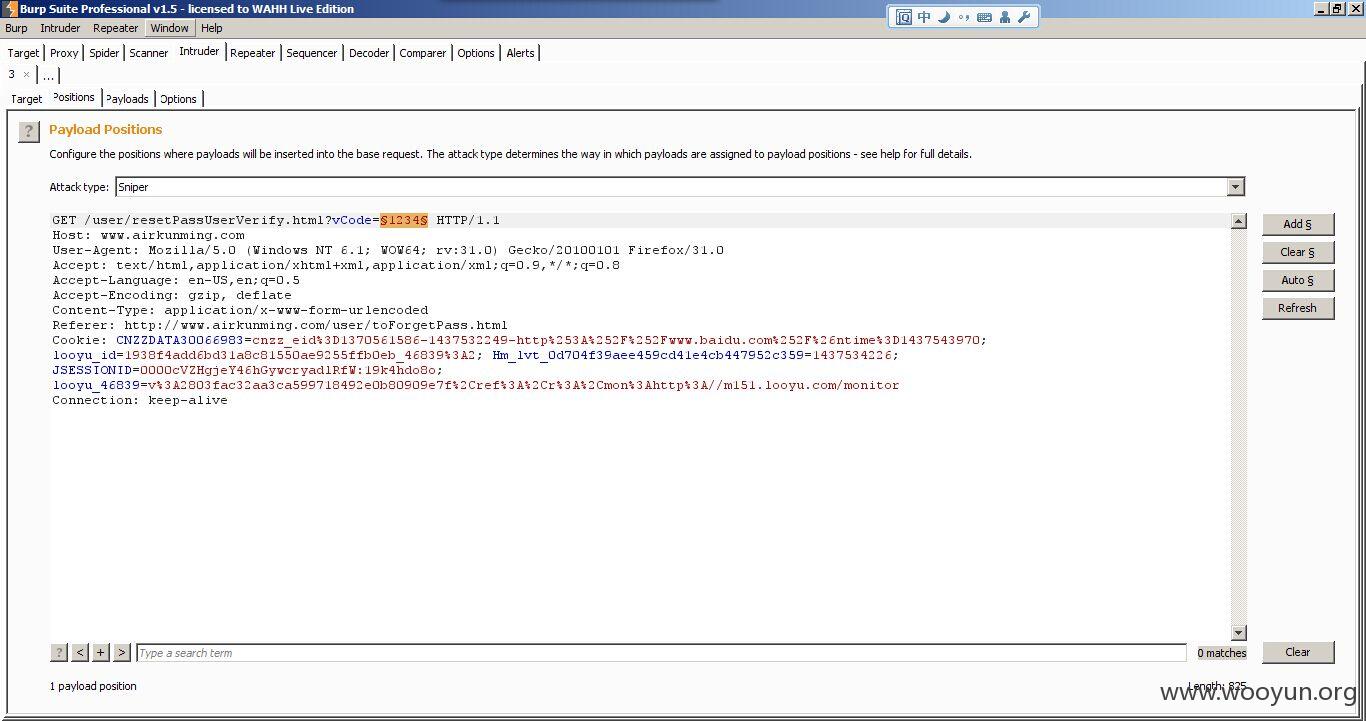This screenshot has height=721, width=1366.
Task: Switch to the Scanner tab
Action: click(x=149, y=53)
